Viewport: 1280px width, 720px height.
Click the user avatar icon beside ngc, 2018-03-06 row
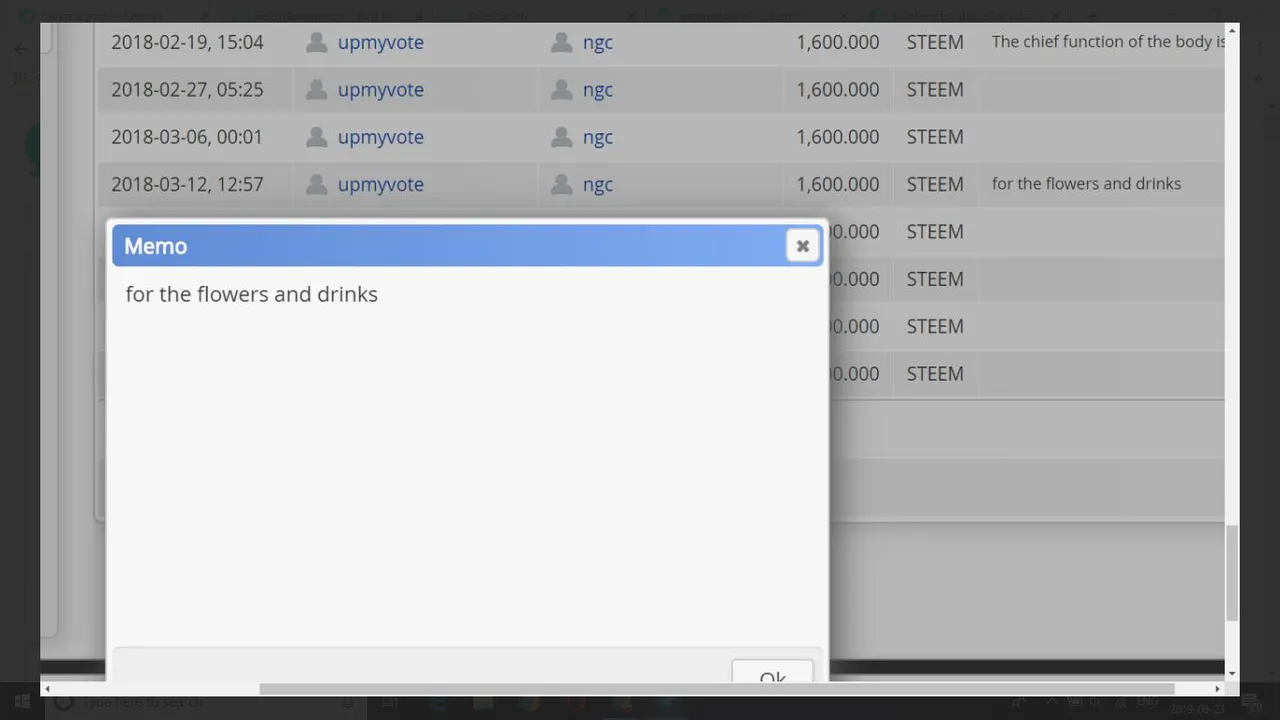(x=561, y=137)
